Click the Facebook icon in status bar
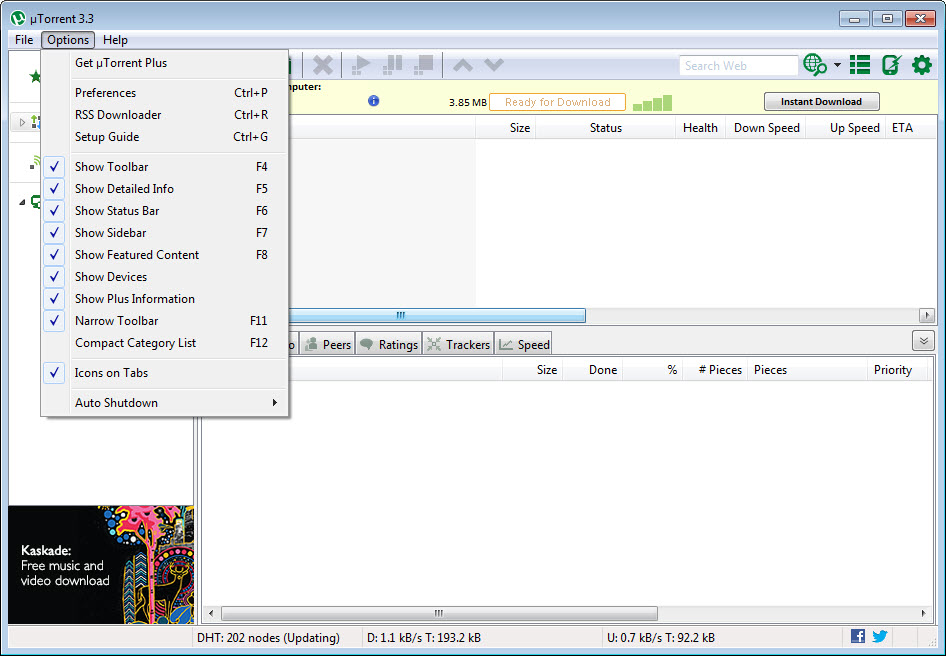 coord(857,636)
